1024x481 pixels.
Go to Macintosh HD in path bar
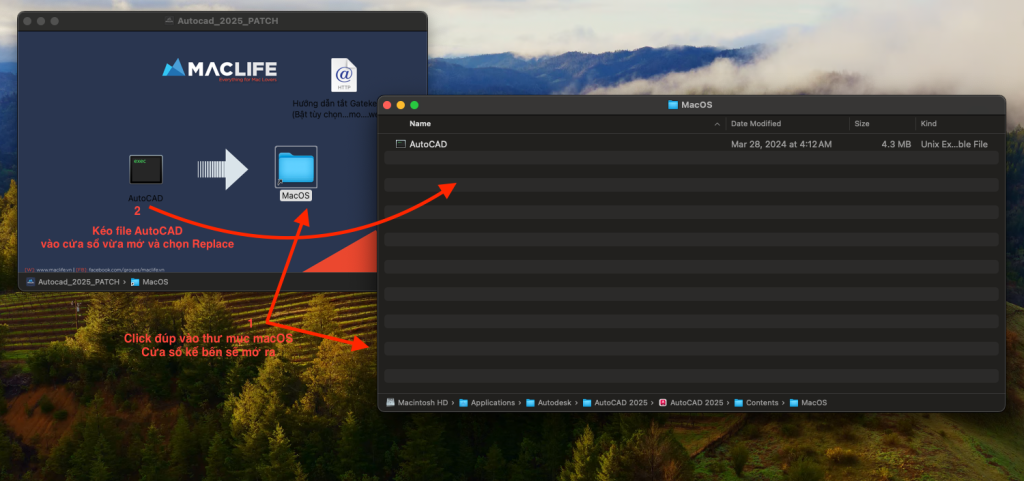(x=419, y=402)
